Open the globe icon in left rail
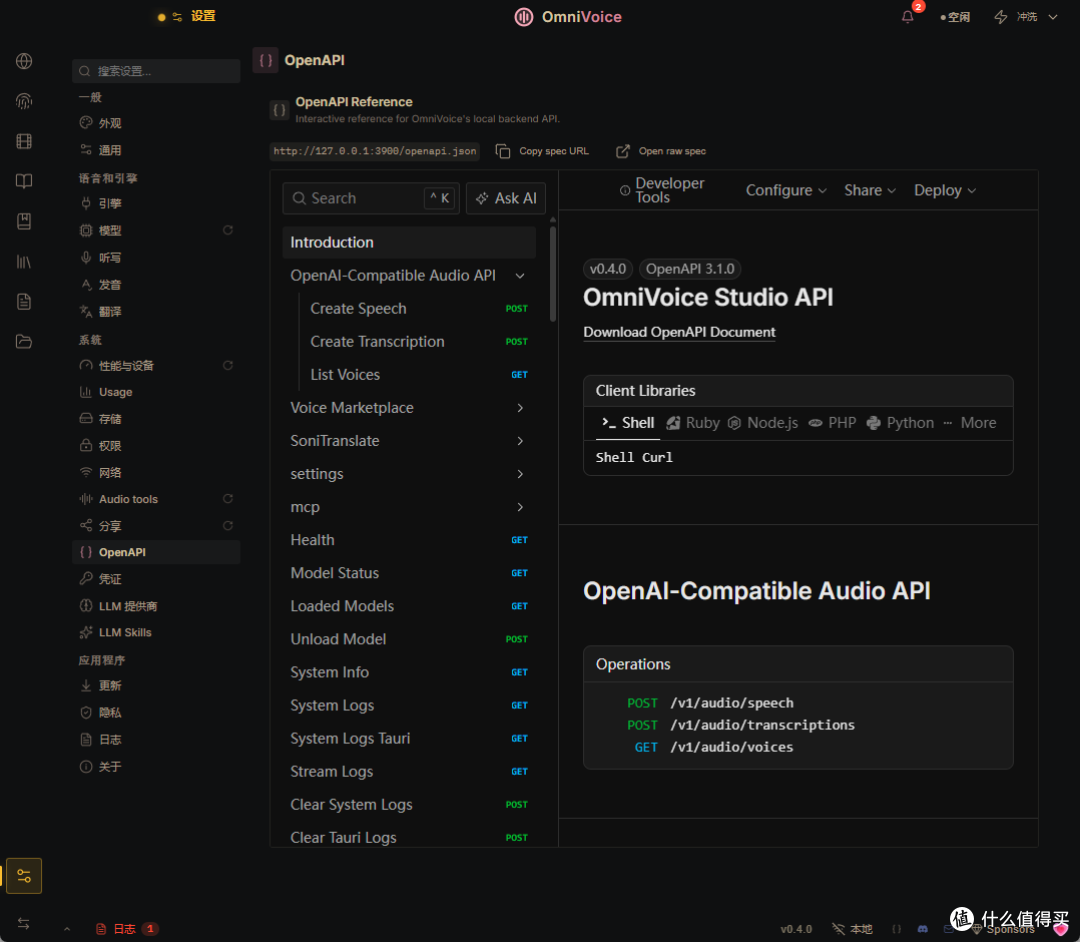Viewport: 1080px width, 942px height. click(x=24, y=61)
